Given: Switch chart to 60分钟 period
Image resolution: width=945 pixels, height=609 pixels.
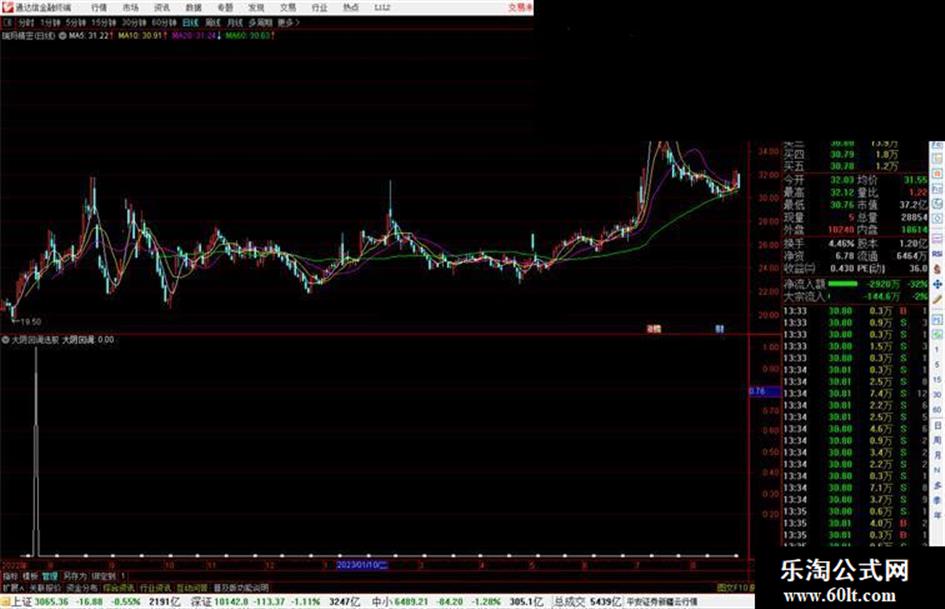Looking at the screenshot, I should pos(163,22).
